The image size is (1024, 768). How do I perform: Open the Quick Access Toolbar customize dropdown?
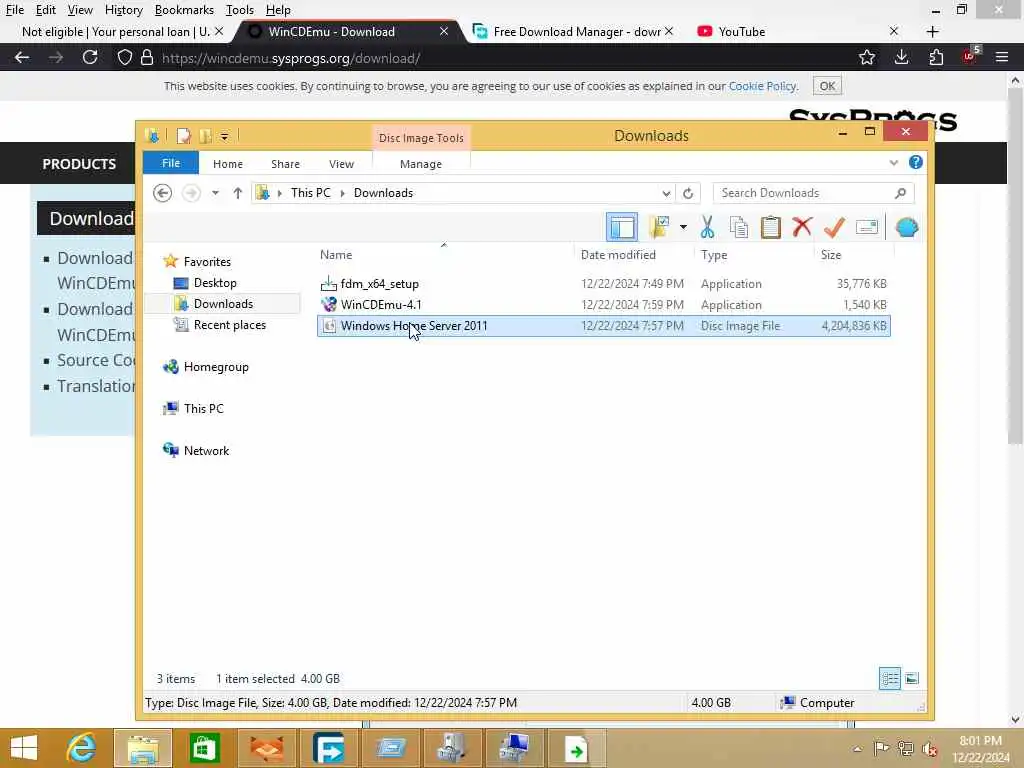point(224,136)
